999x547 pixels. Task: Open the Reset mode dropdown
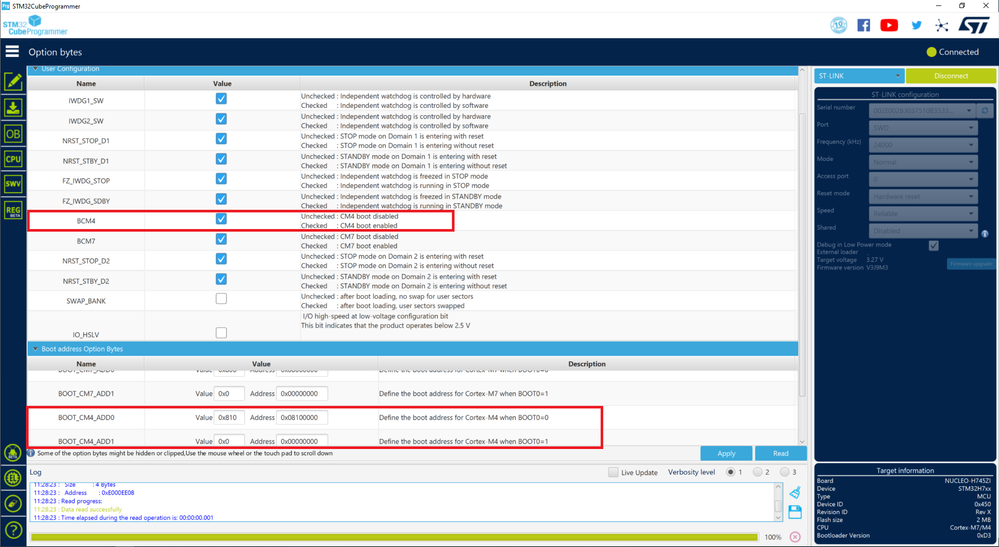tap(923, 196)
